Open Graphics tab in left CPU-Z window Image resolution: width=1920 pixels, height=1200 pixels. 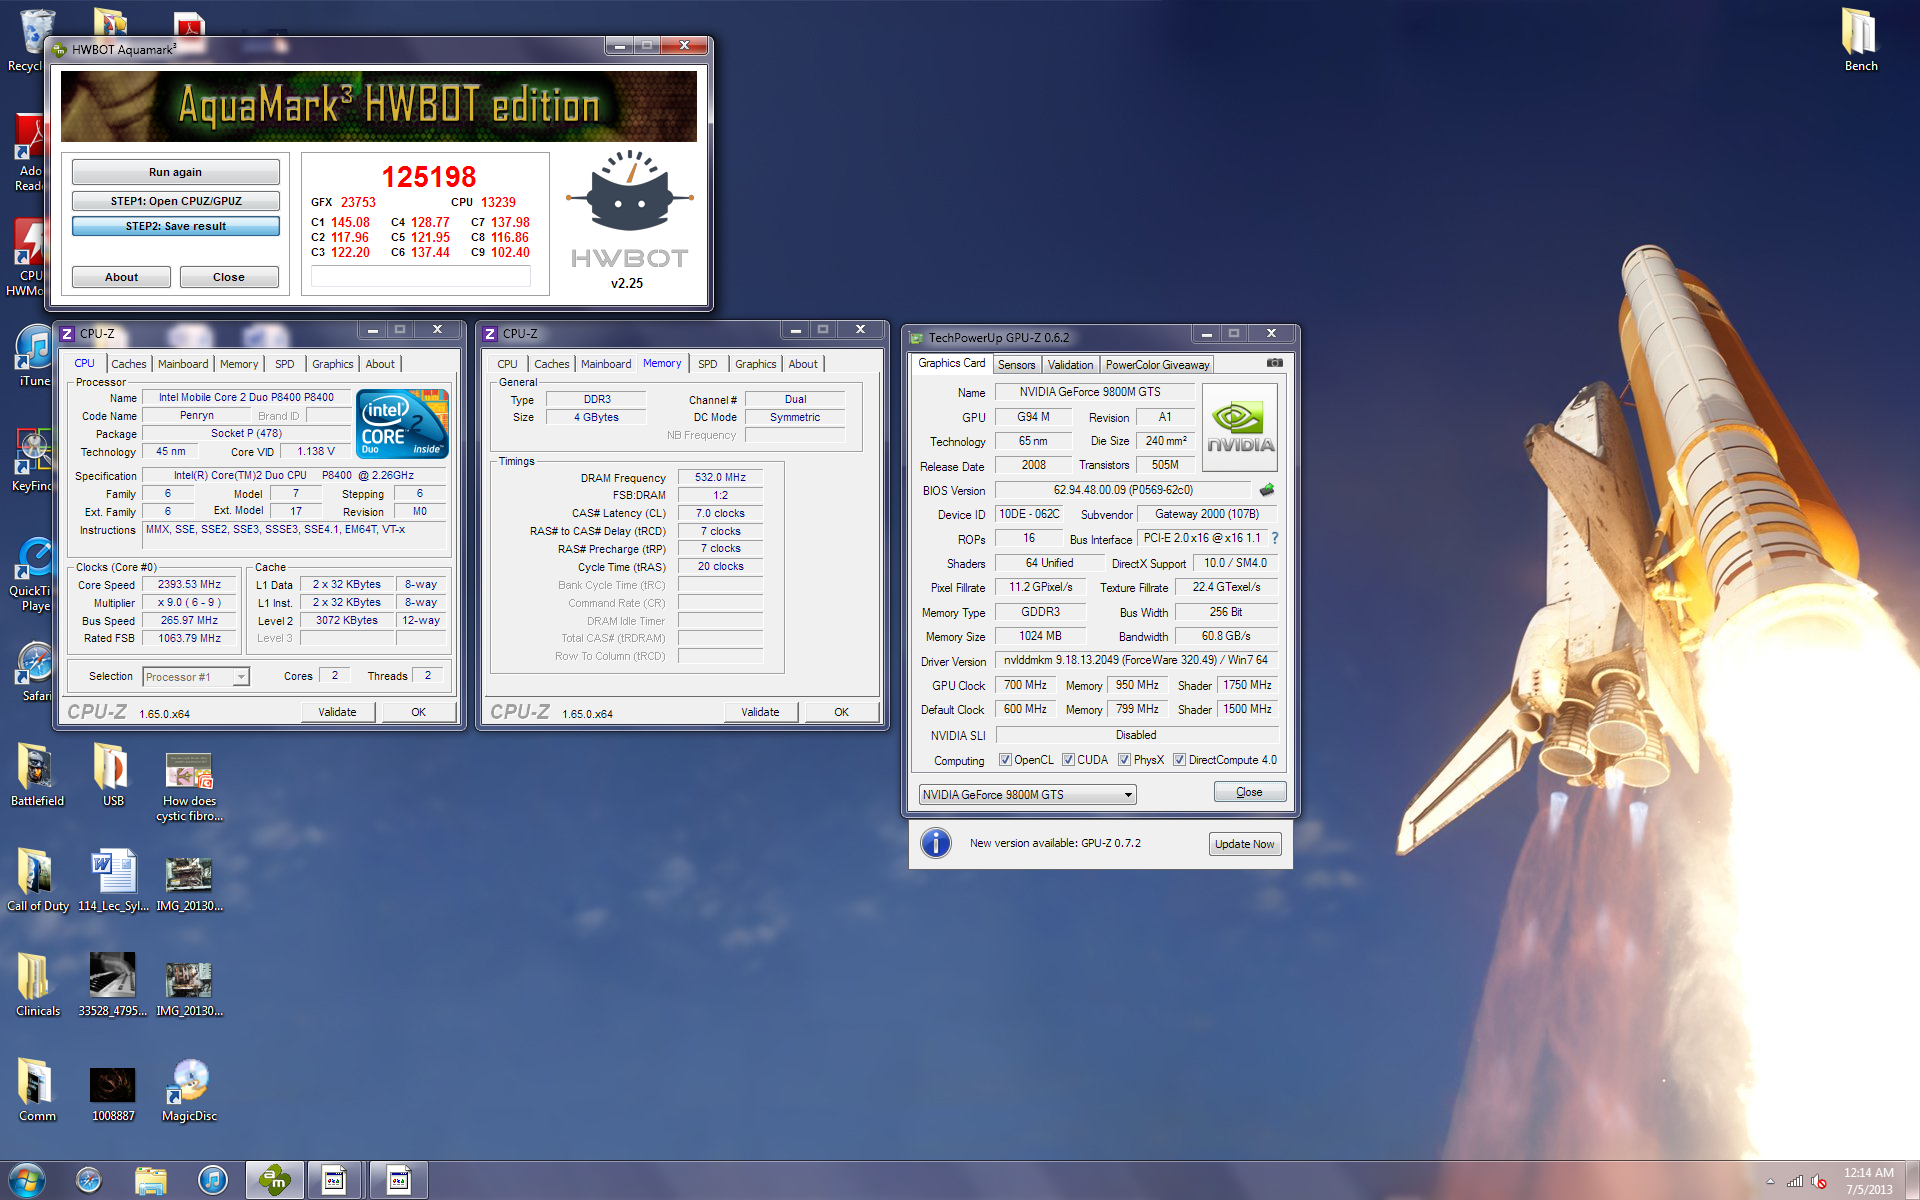click(x=332, y=364)
